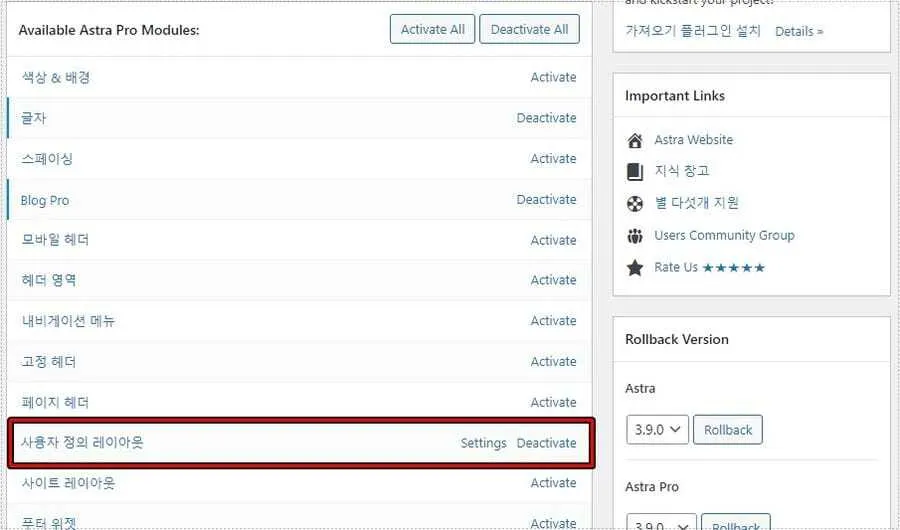Select the 페이지 헤더 label
This screenshot has width=900, height=530.
coord(55,402)
